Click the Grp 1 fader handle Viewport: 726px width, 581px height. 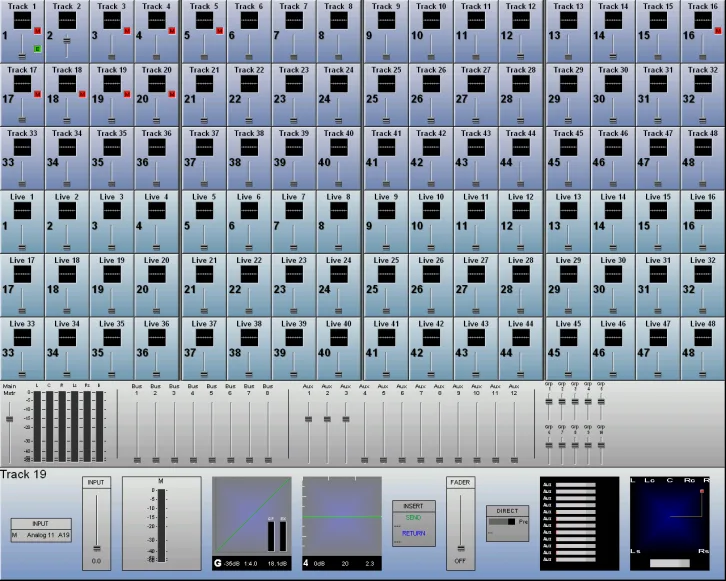[549, 402]
